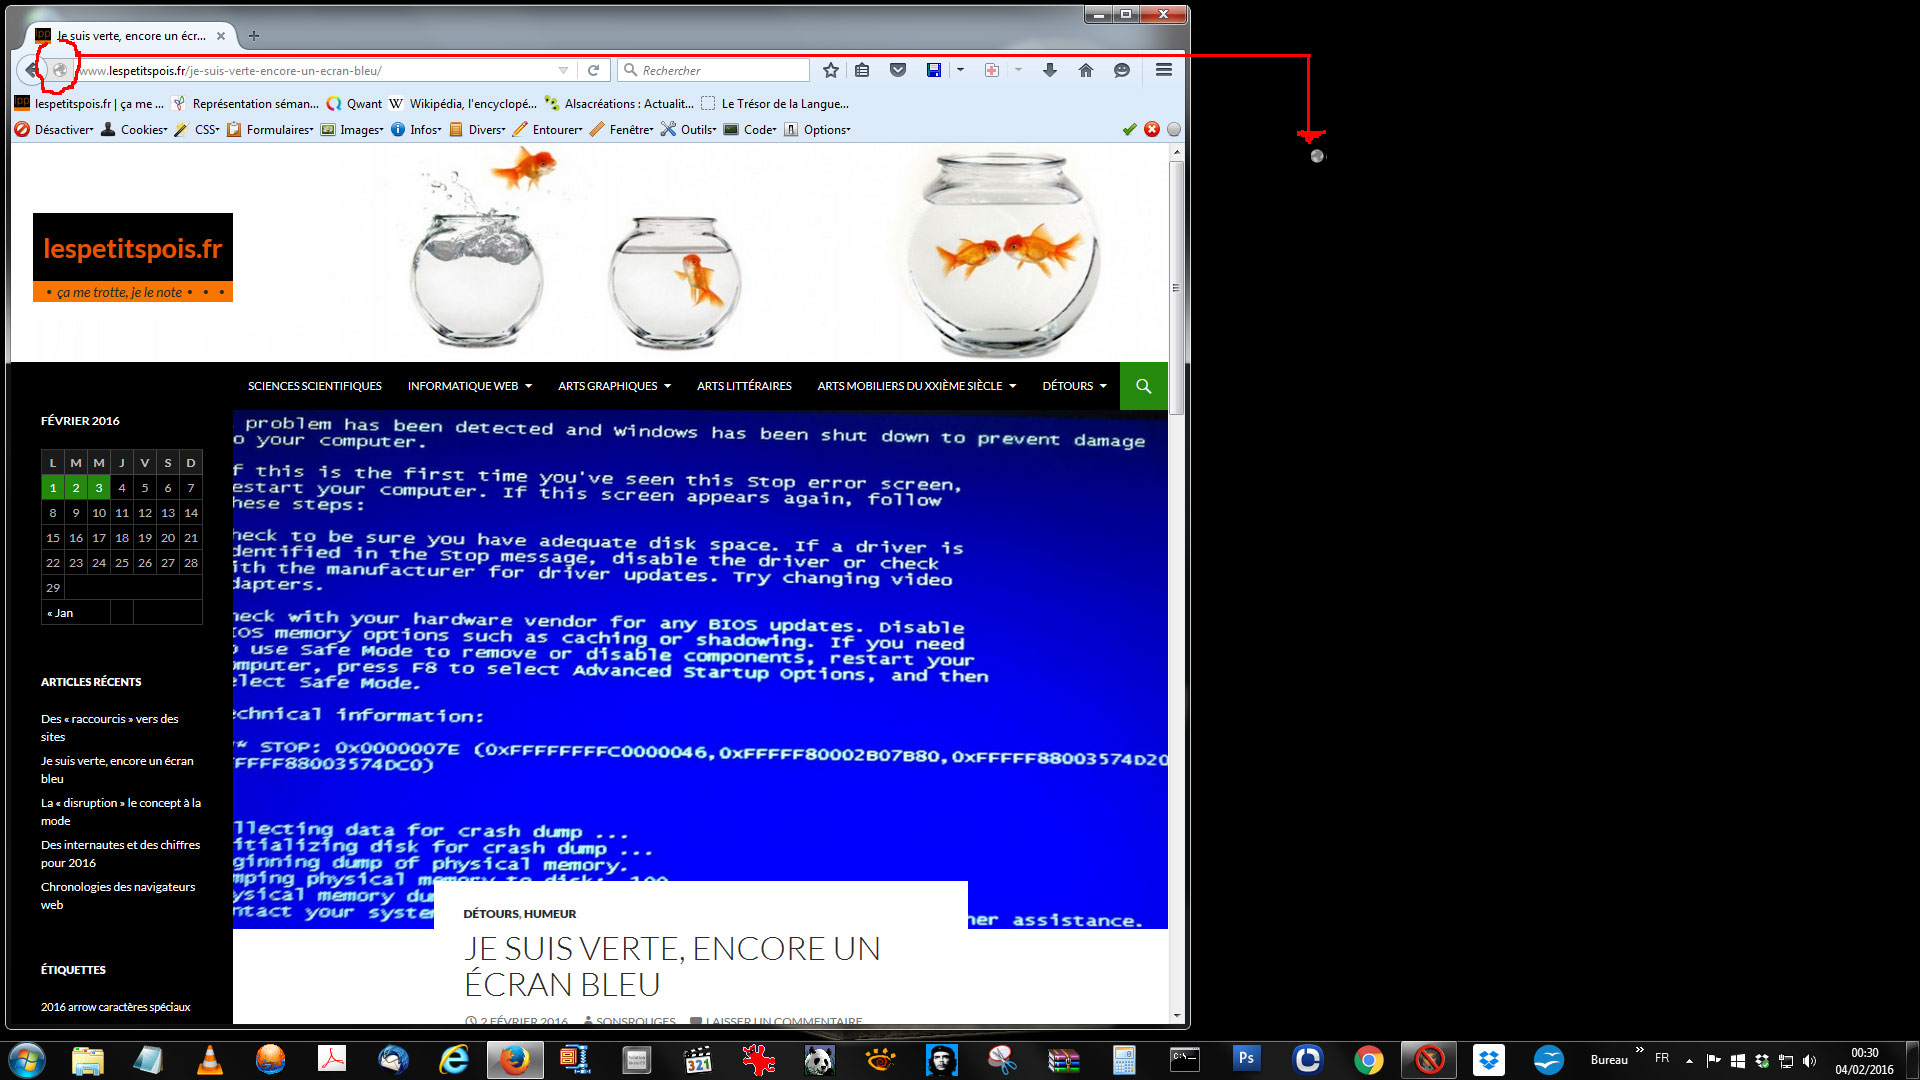The width and height of the screenshot is (1920, 1080).
Task: Open the bookmarks list icon
Action: pyautogui.click(x=861, y=70)
